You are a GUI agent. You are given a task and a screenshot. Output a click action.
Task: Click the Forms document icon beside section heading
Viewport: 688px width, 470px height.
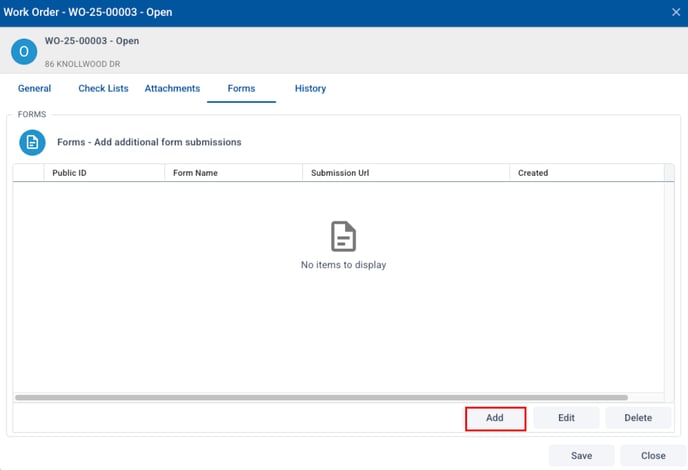32,143
